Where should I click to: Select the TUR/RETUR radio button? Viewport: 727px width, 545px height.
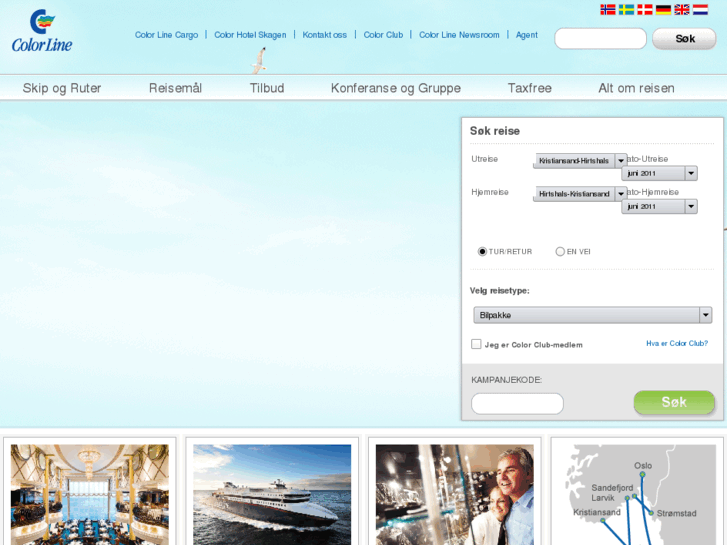click(482, 251)
